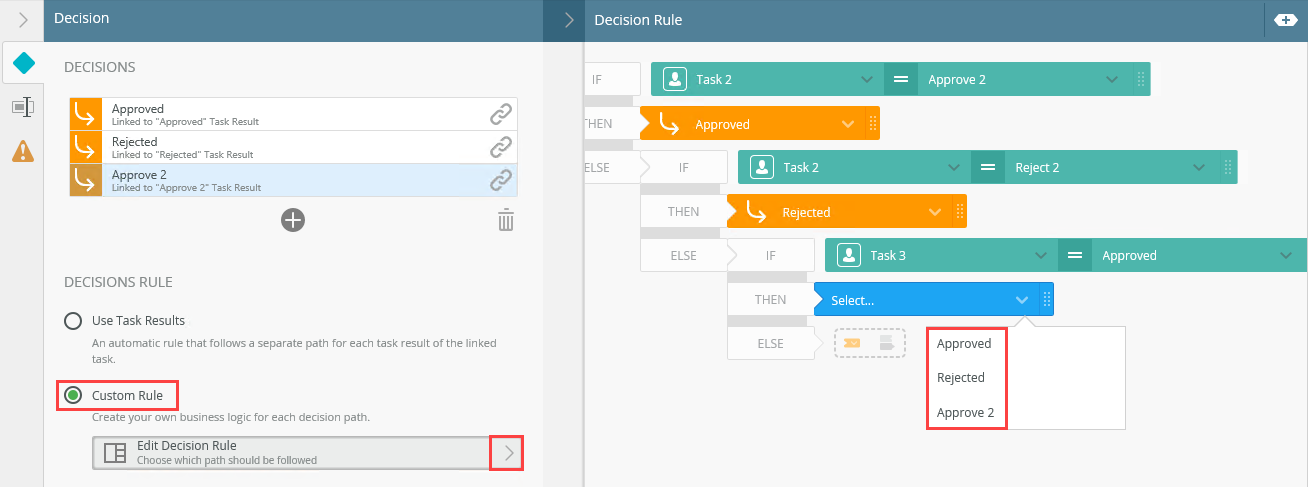Click the orange decision placeholder in last ELSE
The width and height of the screenshot is (1308, 487).
click(x=853, y=343)
